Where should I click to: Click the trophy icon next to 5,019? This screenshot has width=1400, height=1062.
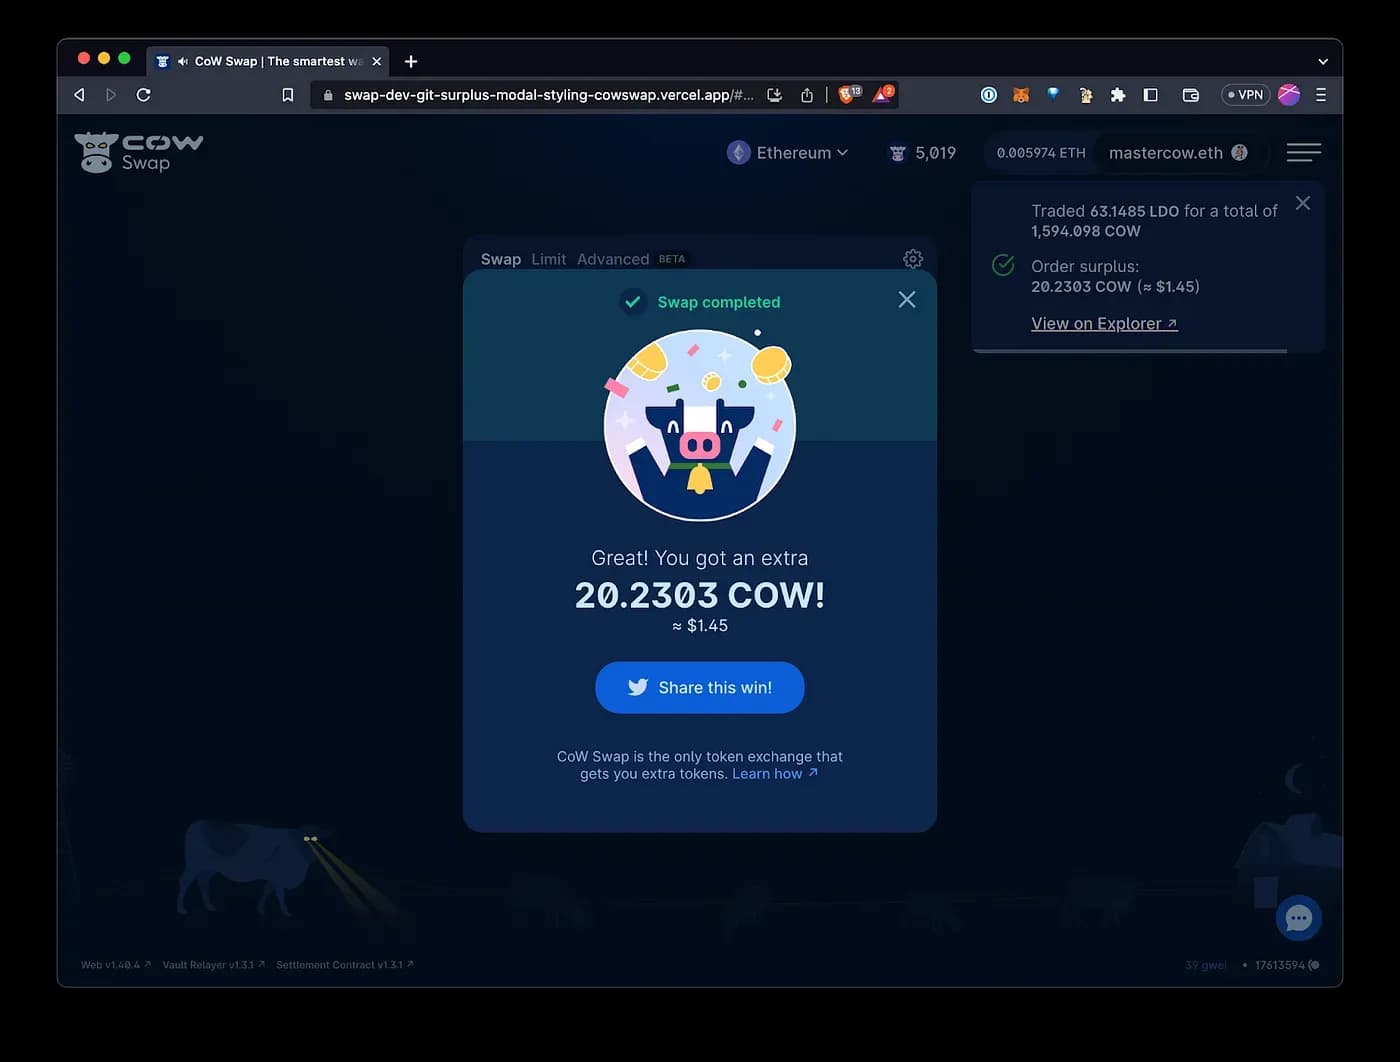pyautogui.click(x=895, y=152)
